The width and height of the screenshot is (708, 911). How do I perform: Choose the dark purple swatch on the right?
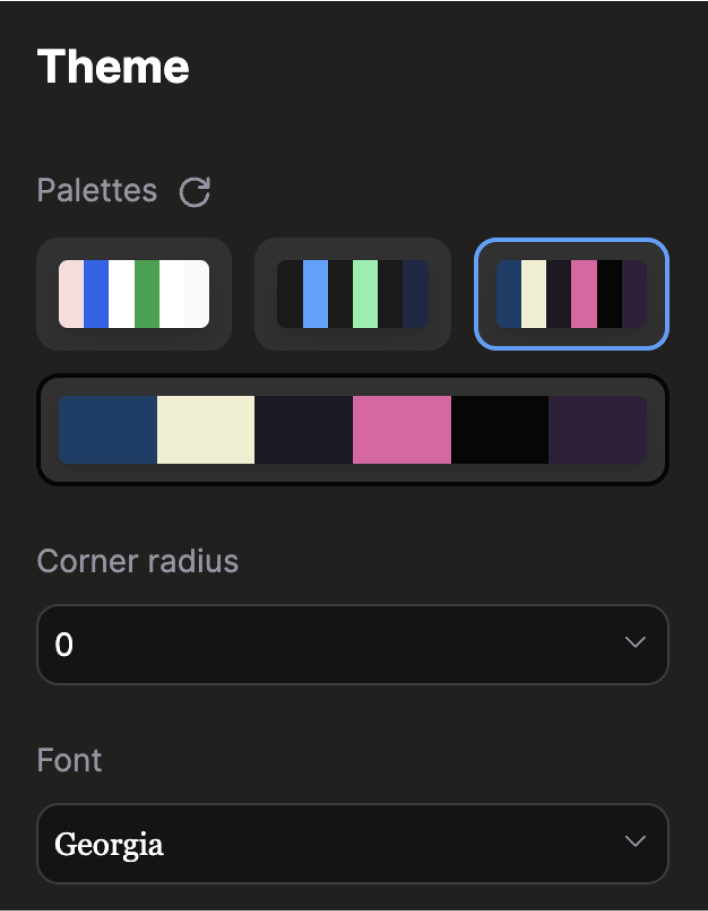pyautogui.click(x=597, y=429)
